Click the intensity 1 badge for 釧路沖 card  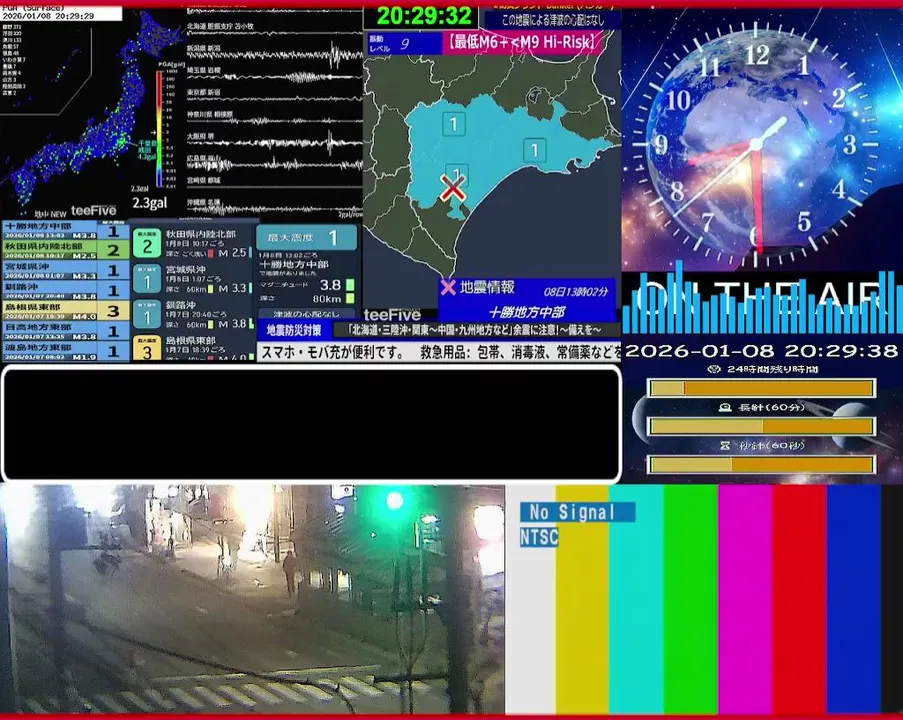pos(147,315)
